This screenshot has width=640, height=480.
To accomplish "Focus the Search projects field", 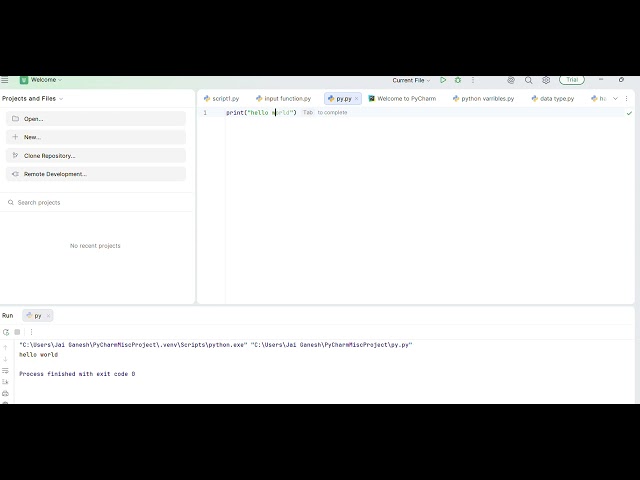I will pos(96,202).
